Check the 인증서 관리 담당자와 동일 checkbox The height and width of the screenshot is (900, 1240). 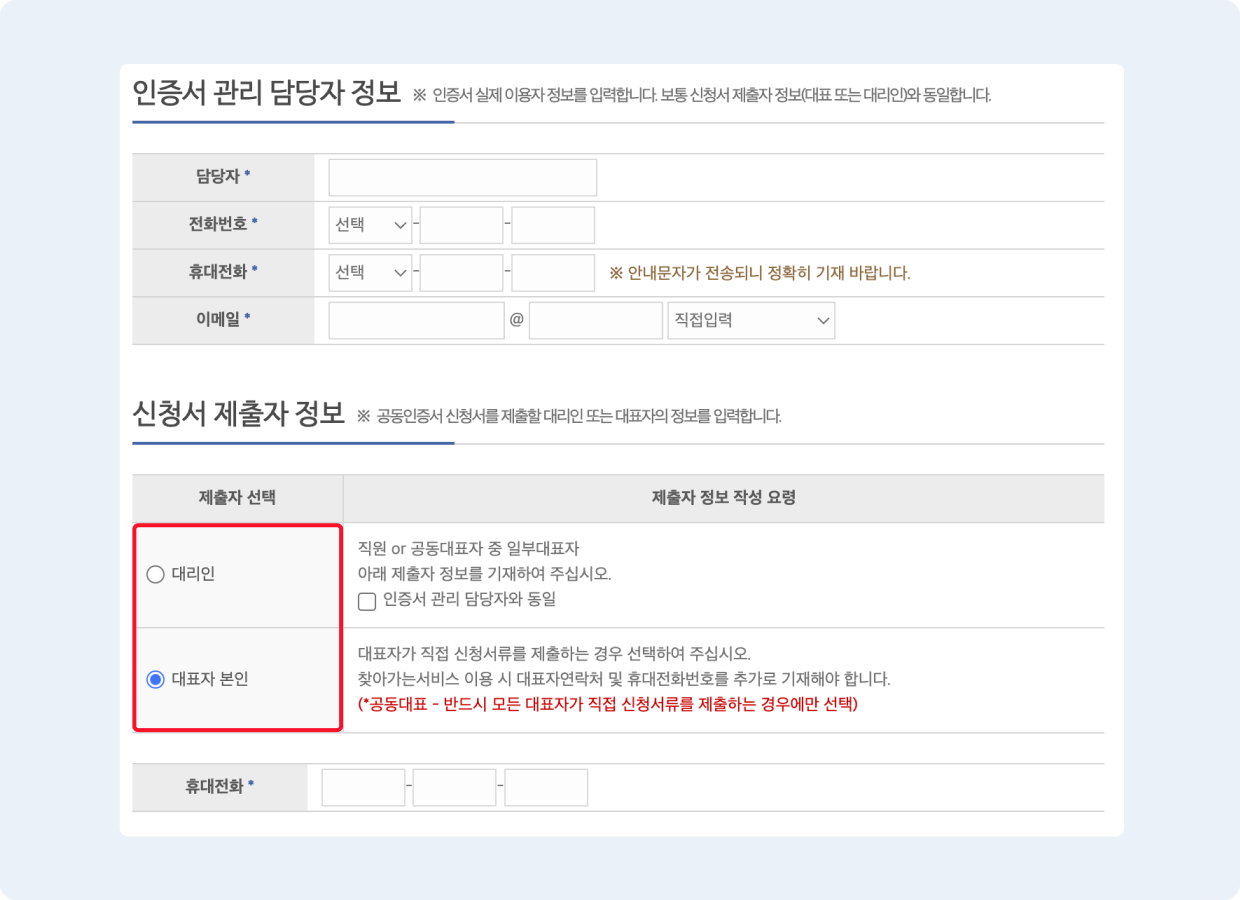point(367,601)
